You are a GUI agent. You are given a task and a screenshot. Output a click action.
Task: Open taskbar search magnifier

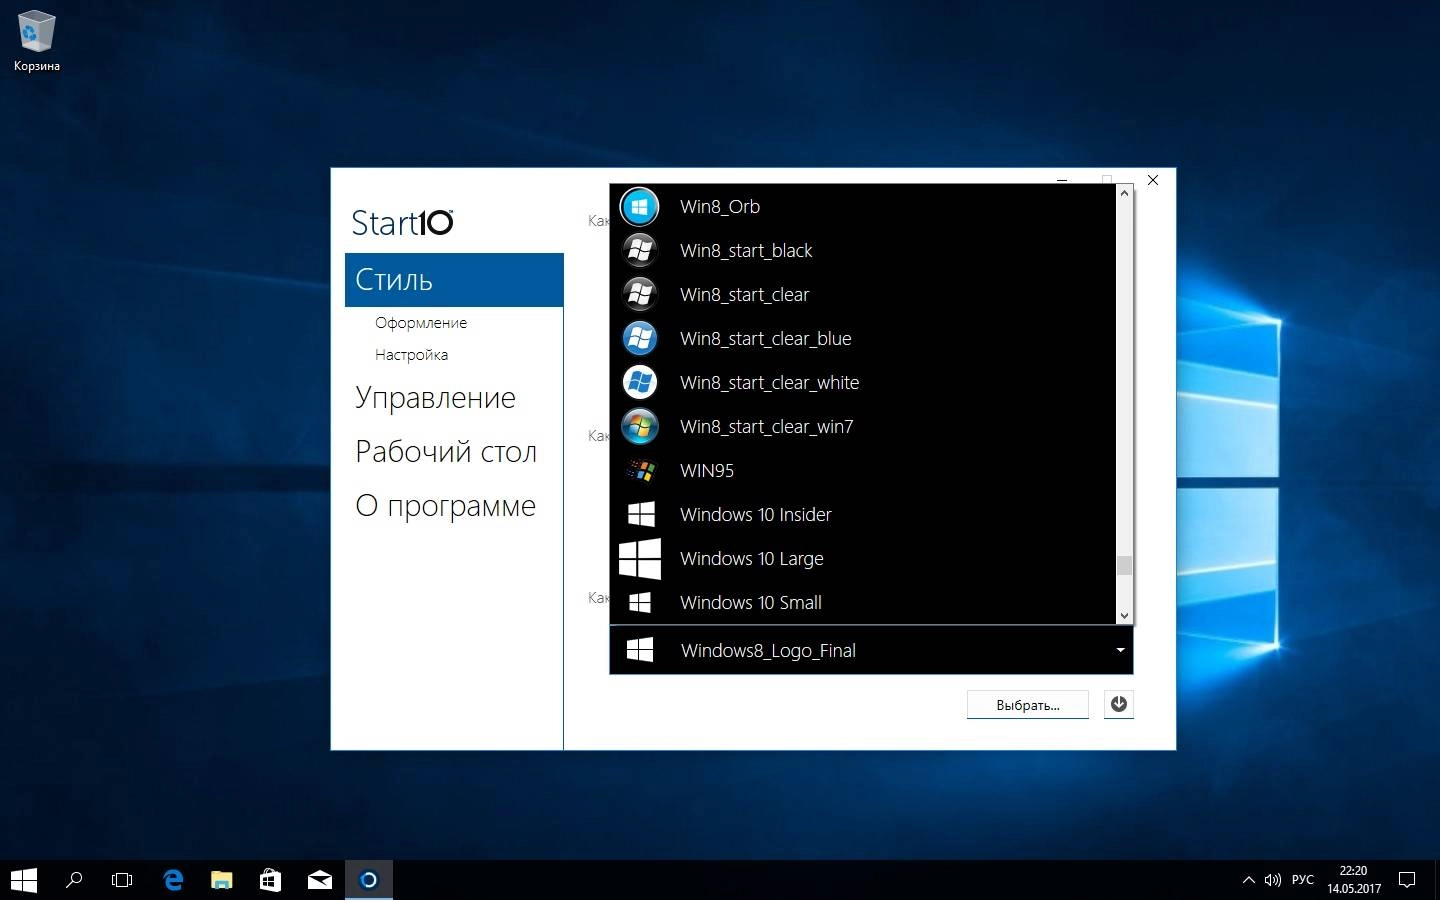pos(74,880)
